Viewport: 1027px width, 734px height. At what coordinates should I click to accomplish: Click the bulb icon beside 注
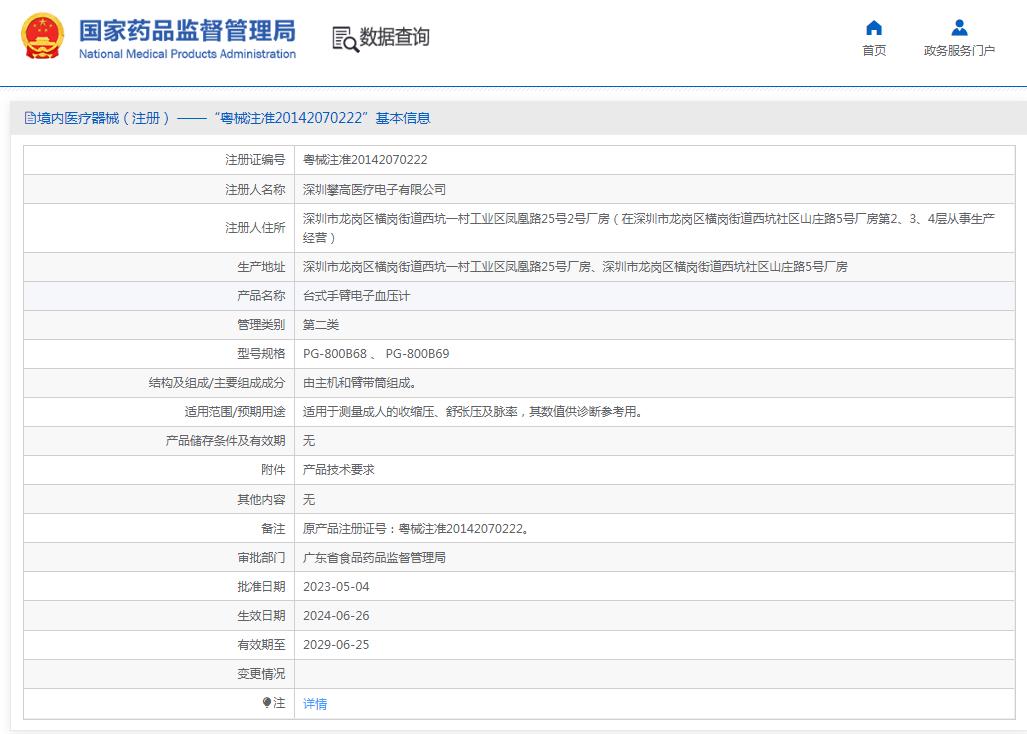click(267, 703)
